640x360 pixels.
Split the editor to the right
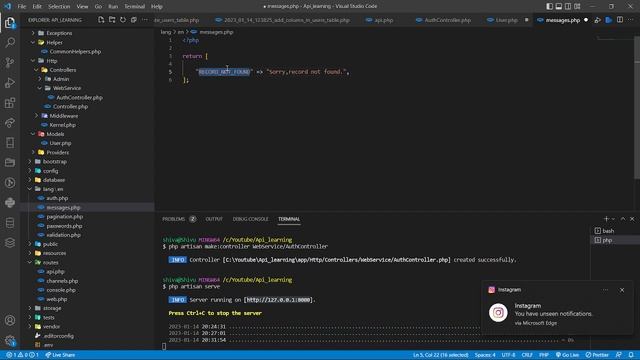pyautogui.click(x=620, y=20)
